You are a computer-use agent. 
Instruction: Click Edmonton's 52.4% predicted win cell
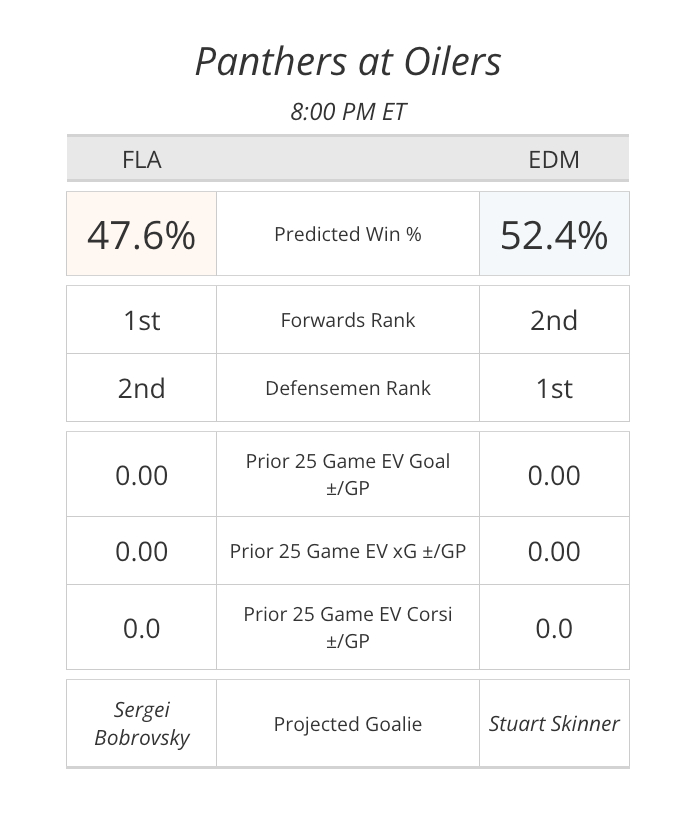[553, 235]
